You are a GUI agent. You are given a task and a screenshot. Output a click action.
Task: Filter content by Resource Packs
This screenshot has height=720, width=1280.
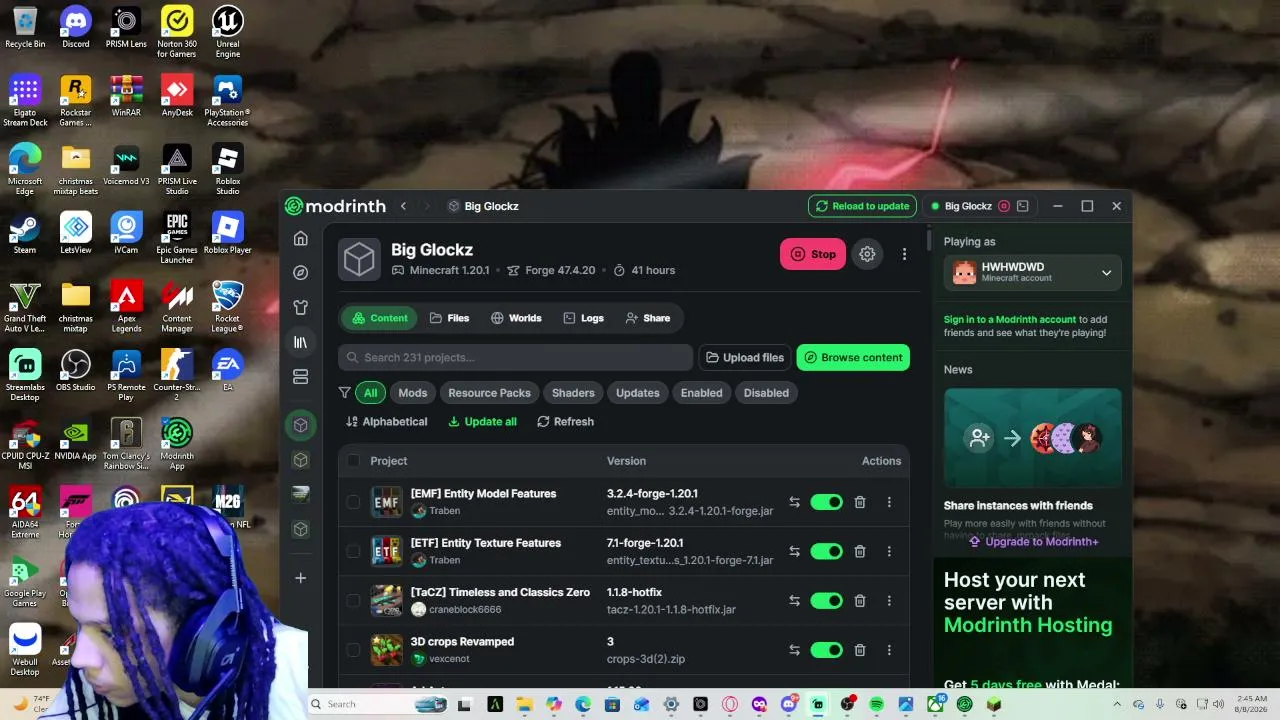pyautogui.click(x=489, y=393)
